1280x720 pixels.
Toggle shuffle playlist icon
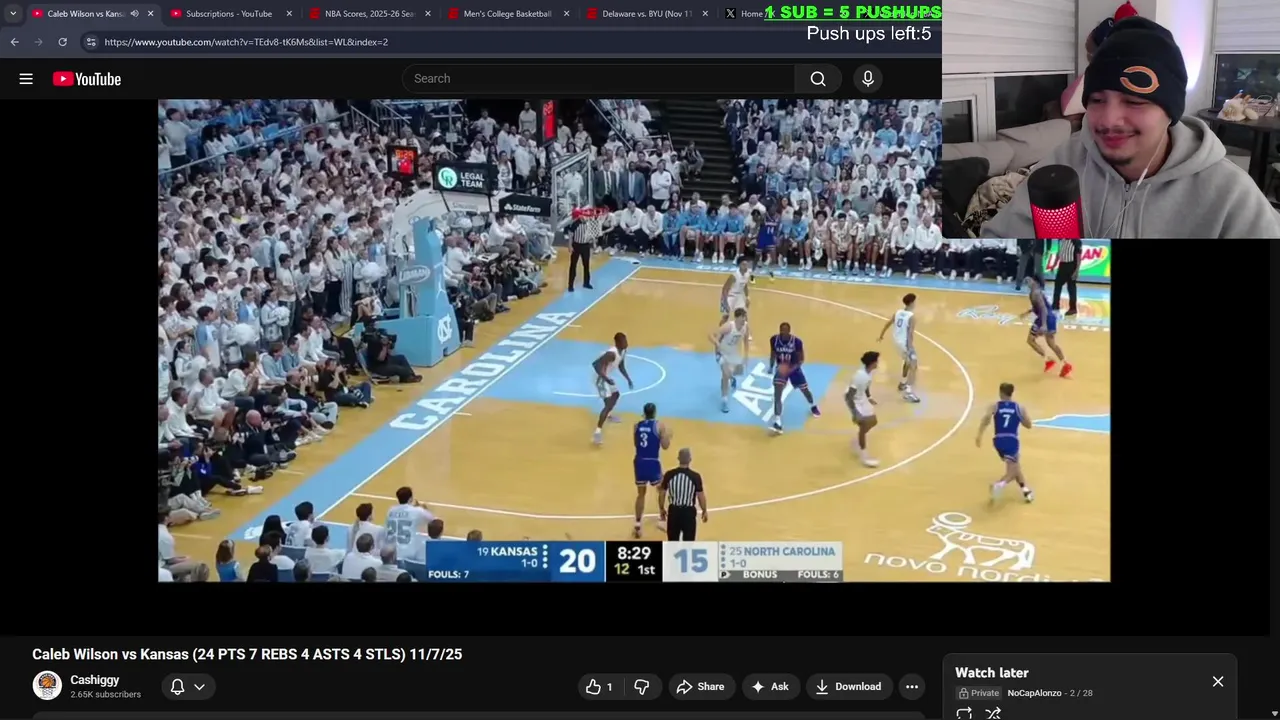click(993, 713)
